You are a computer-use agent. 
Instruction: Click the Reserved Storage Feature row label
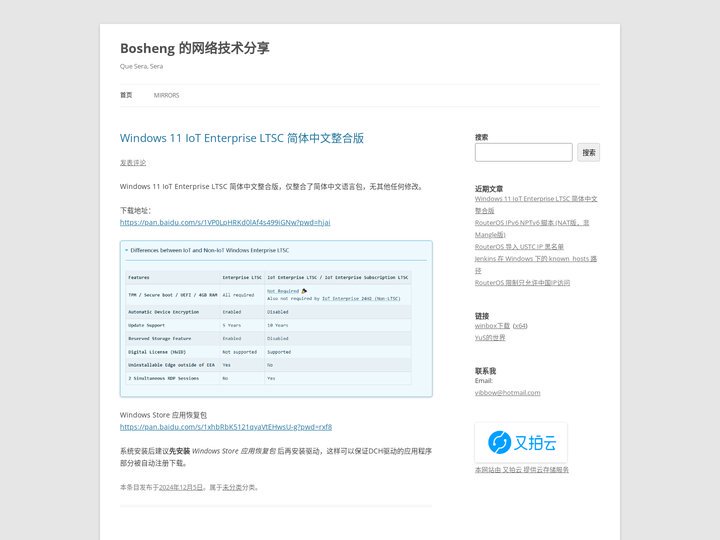click(159, 338)
